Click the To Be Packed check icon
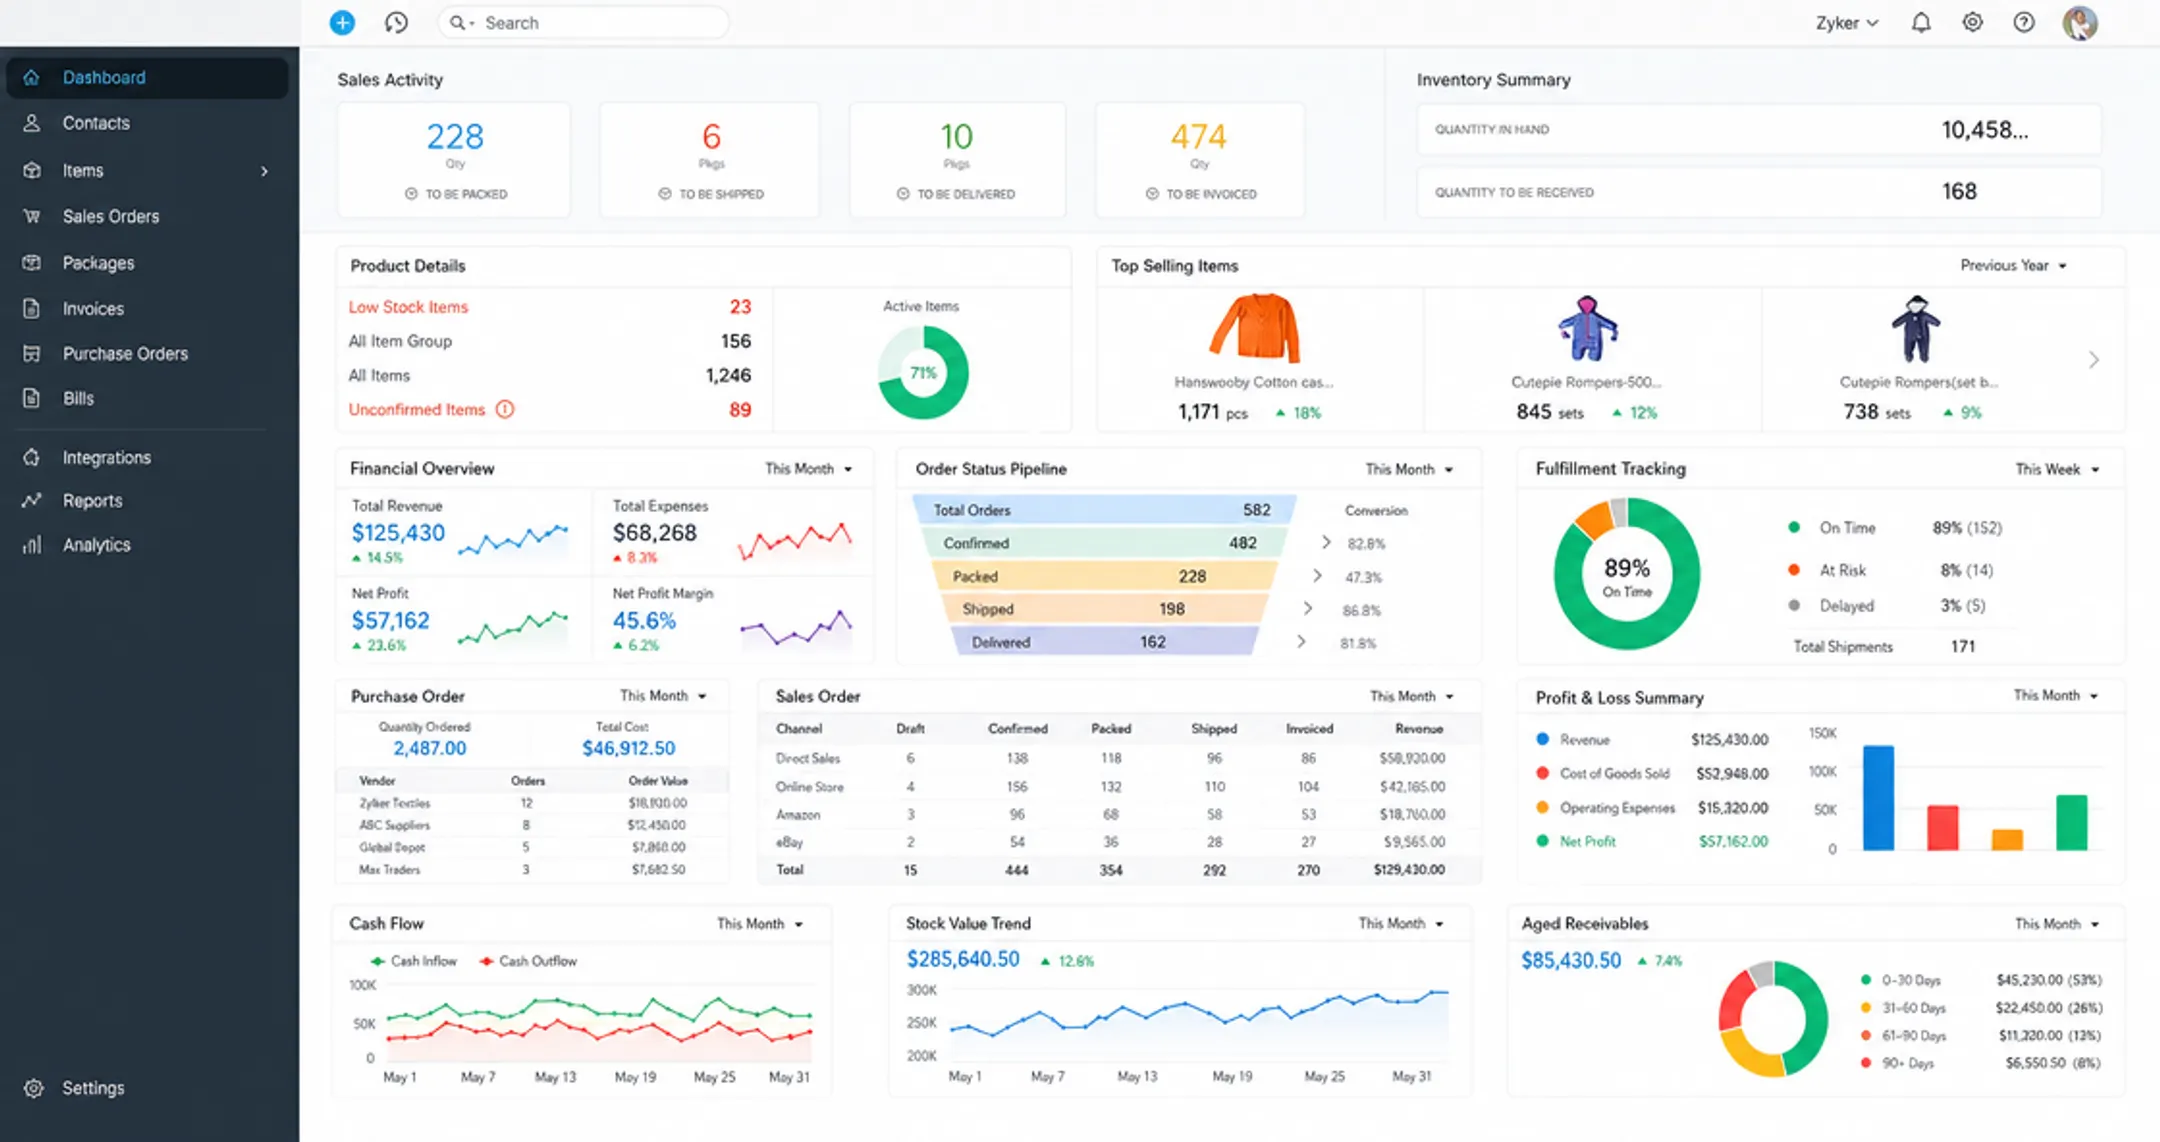The width and height of the screenshot is (2160, 1142). point(411,194)
